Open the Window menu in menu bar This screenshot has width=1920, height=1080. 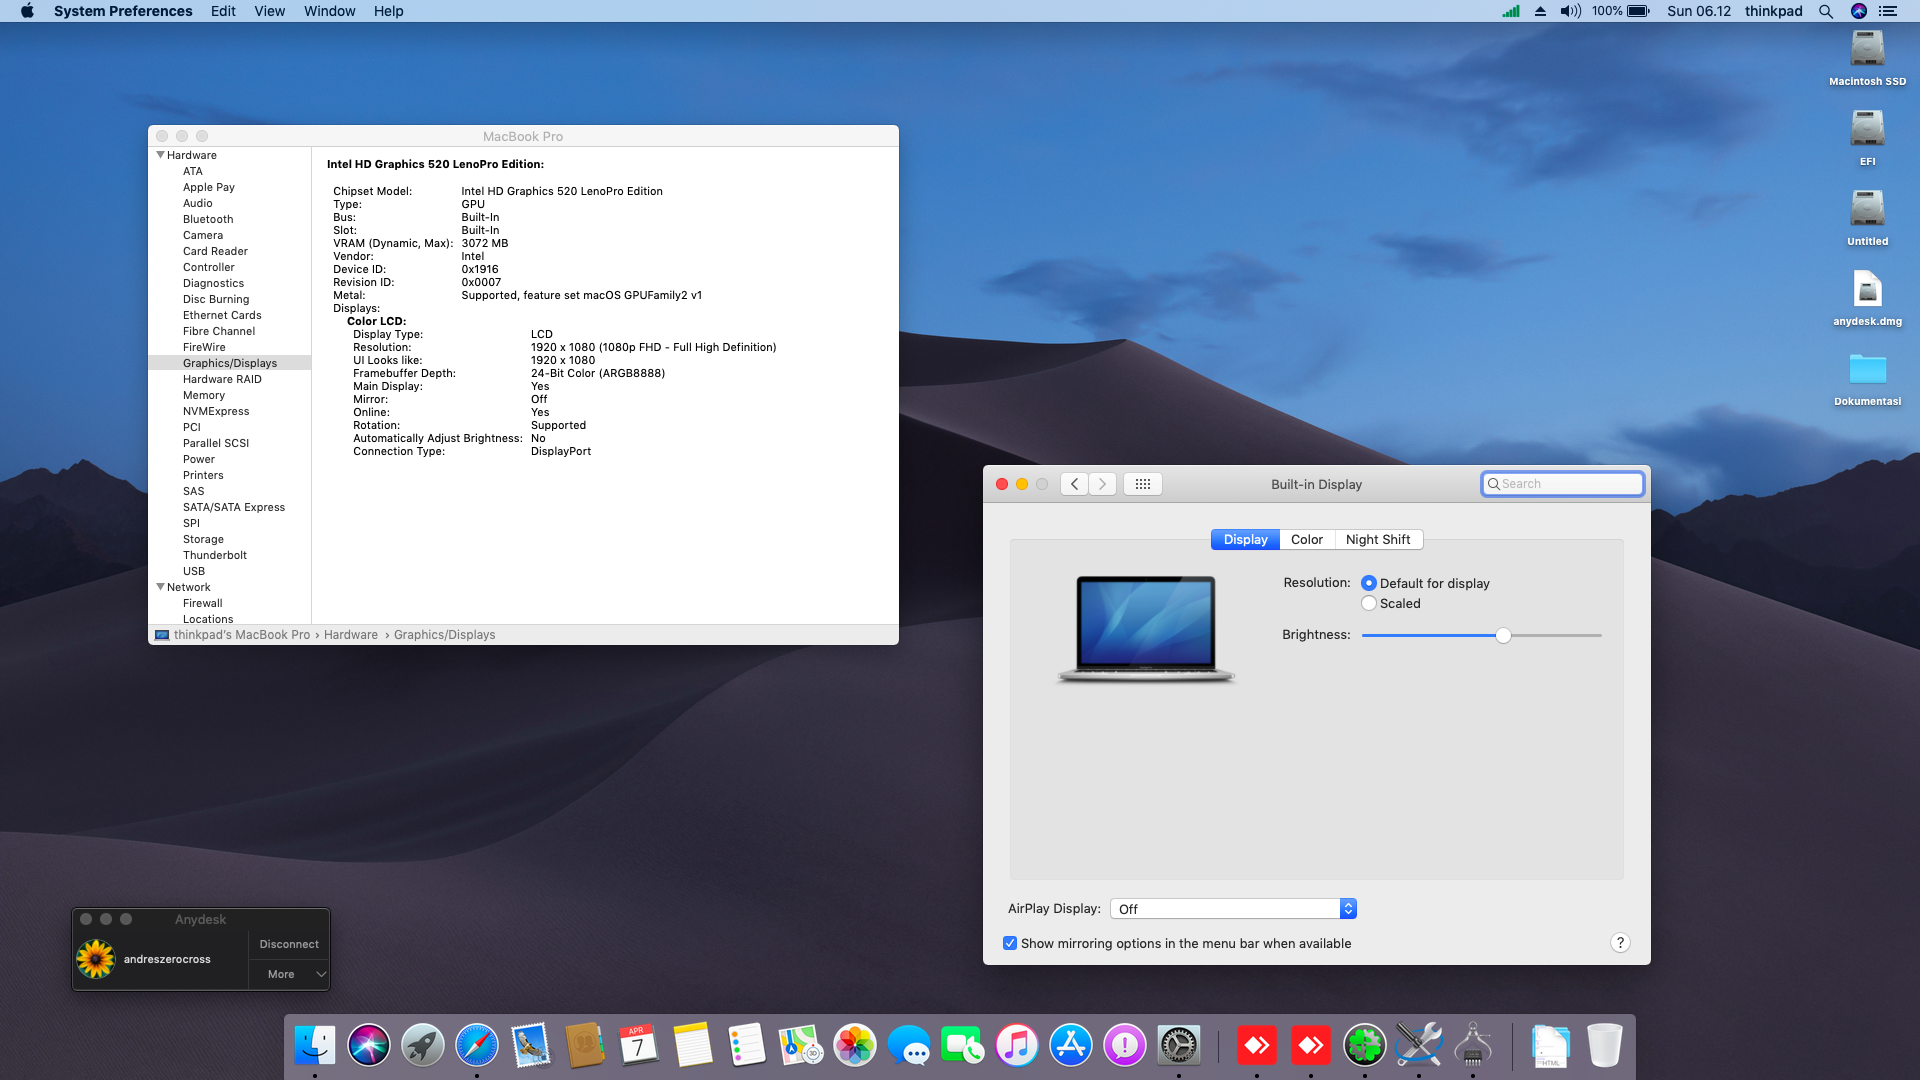(x=329, y=11)
